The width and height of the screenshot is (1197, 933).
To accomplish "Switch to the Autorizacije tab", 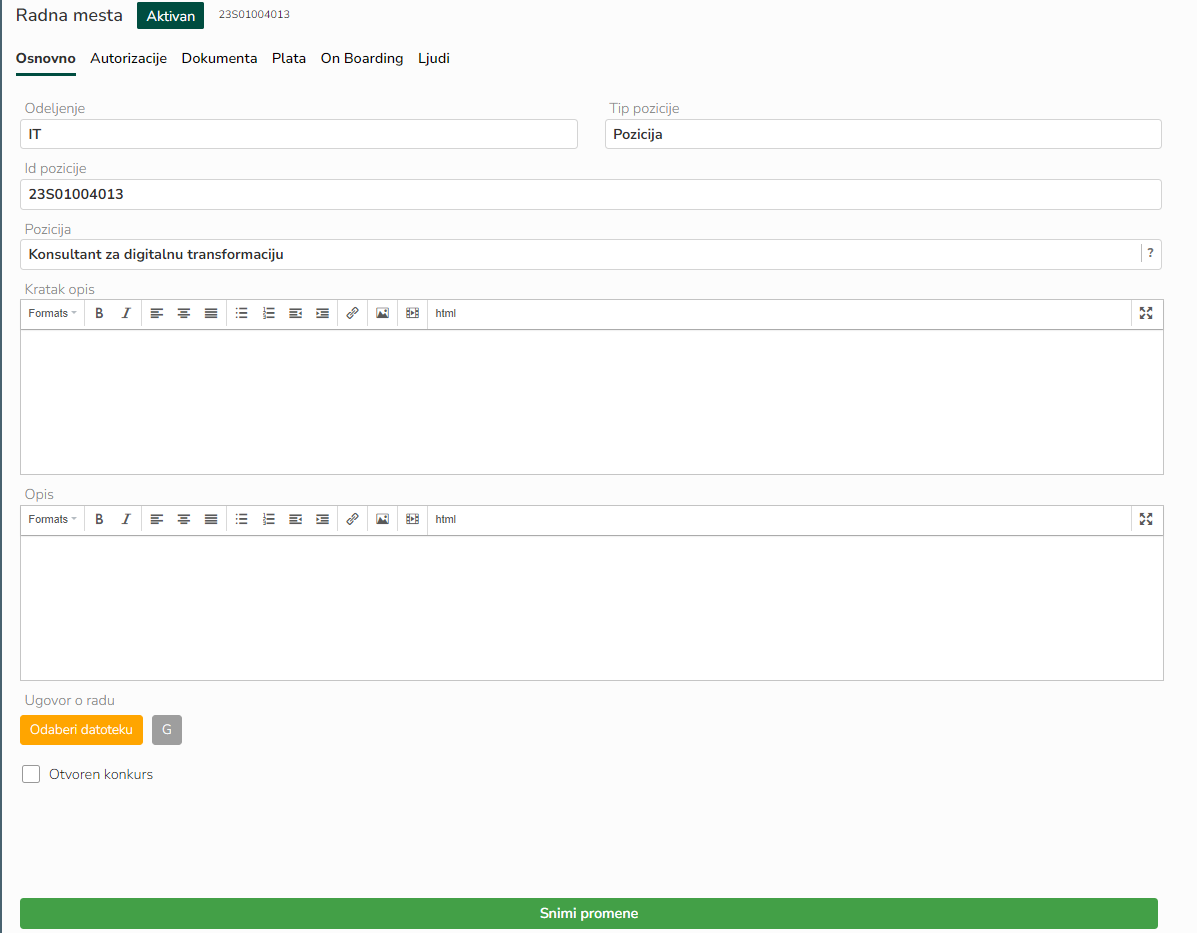I will [128, 58].
